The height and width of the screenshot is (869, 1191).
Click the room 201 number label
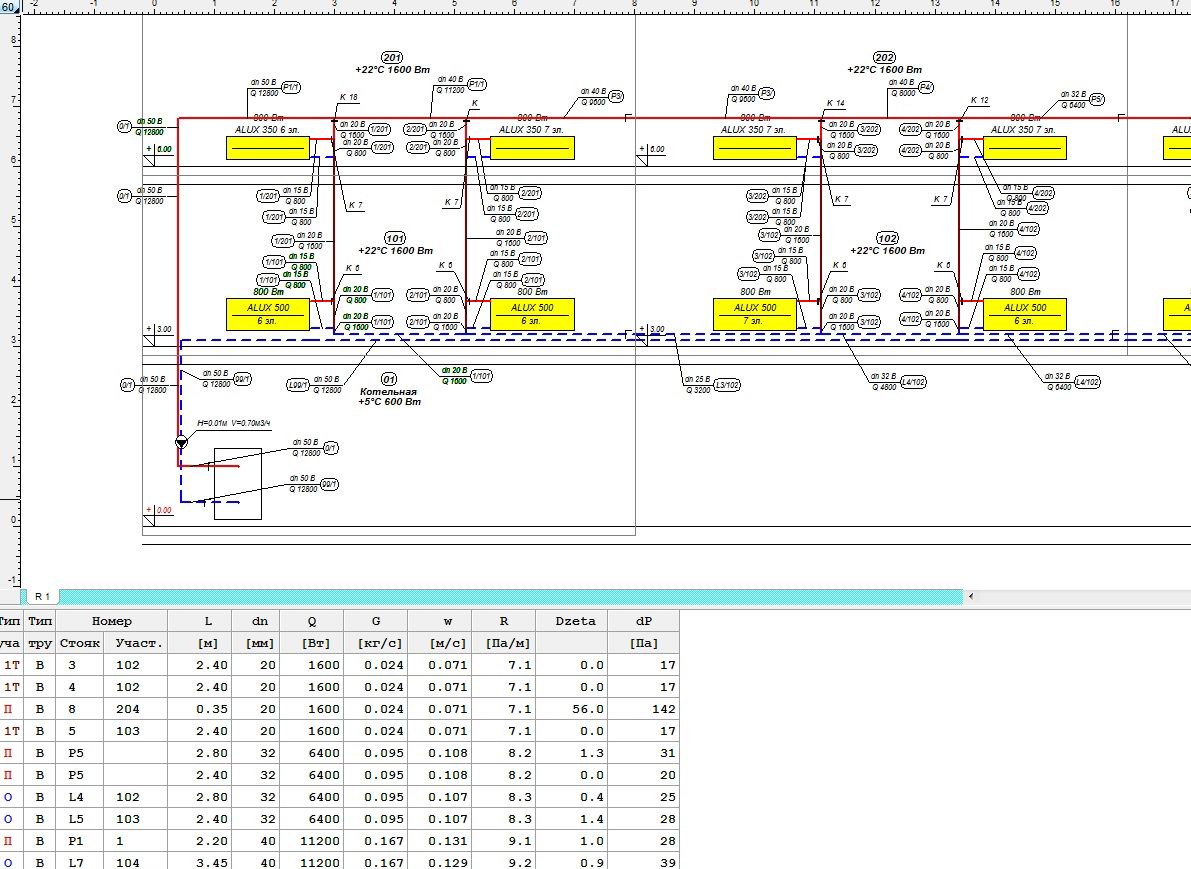click(392, 57)
